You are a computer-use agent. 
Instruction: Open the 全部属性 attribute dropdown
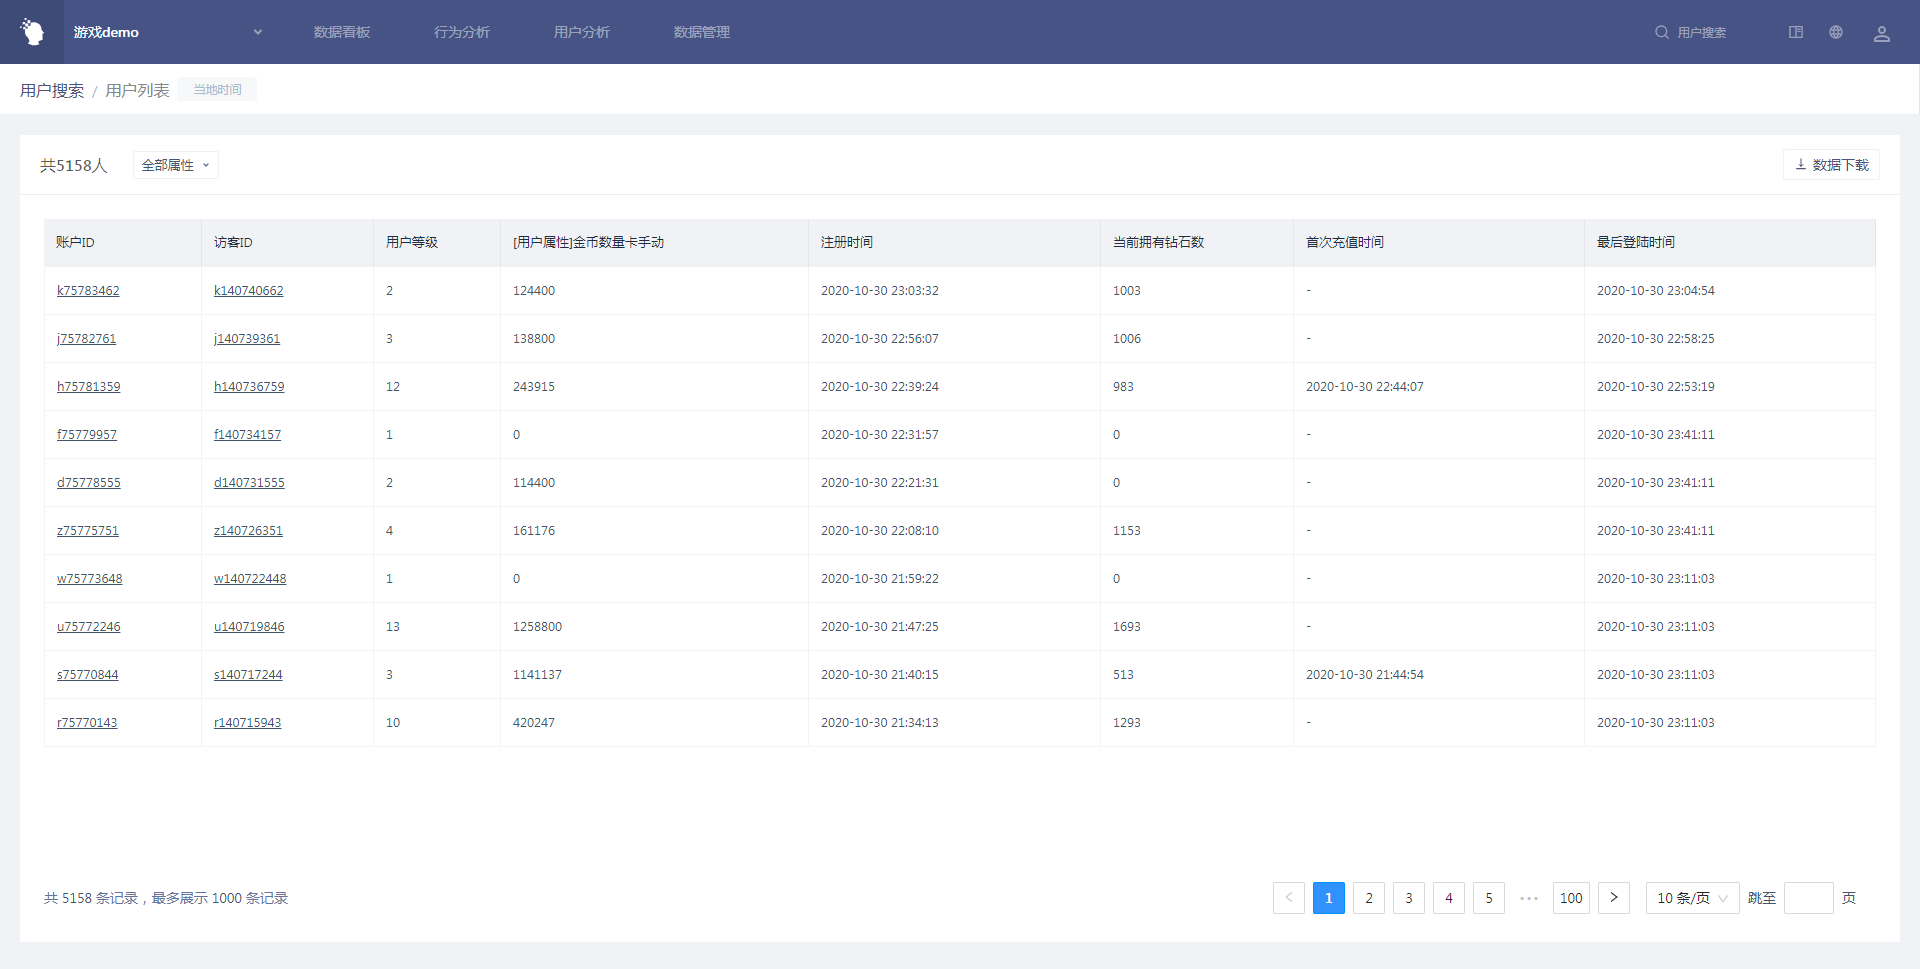pyautogui.click(x=175, y=165)
